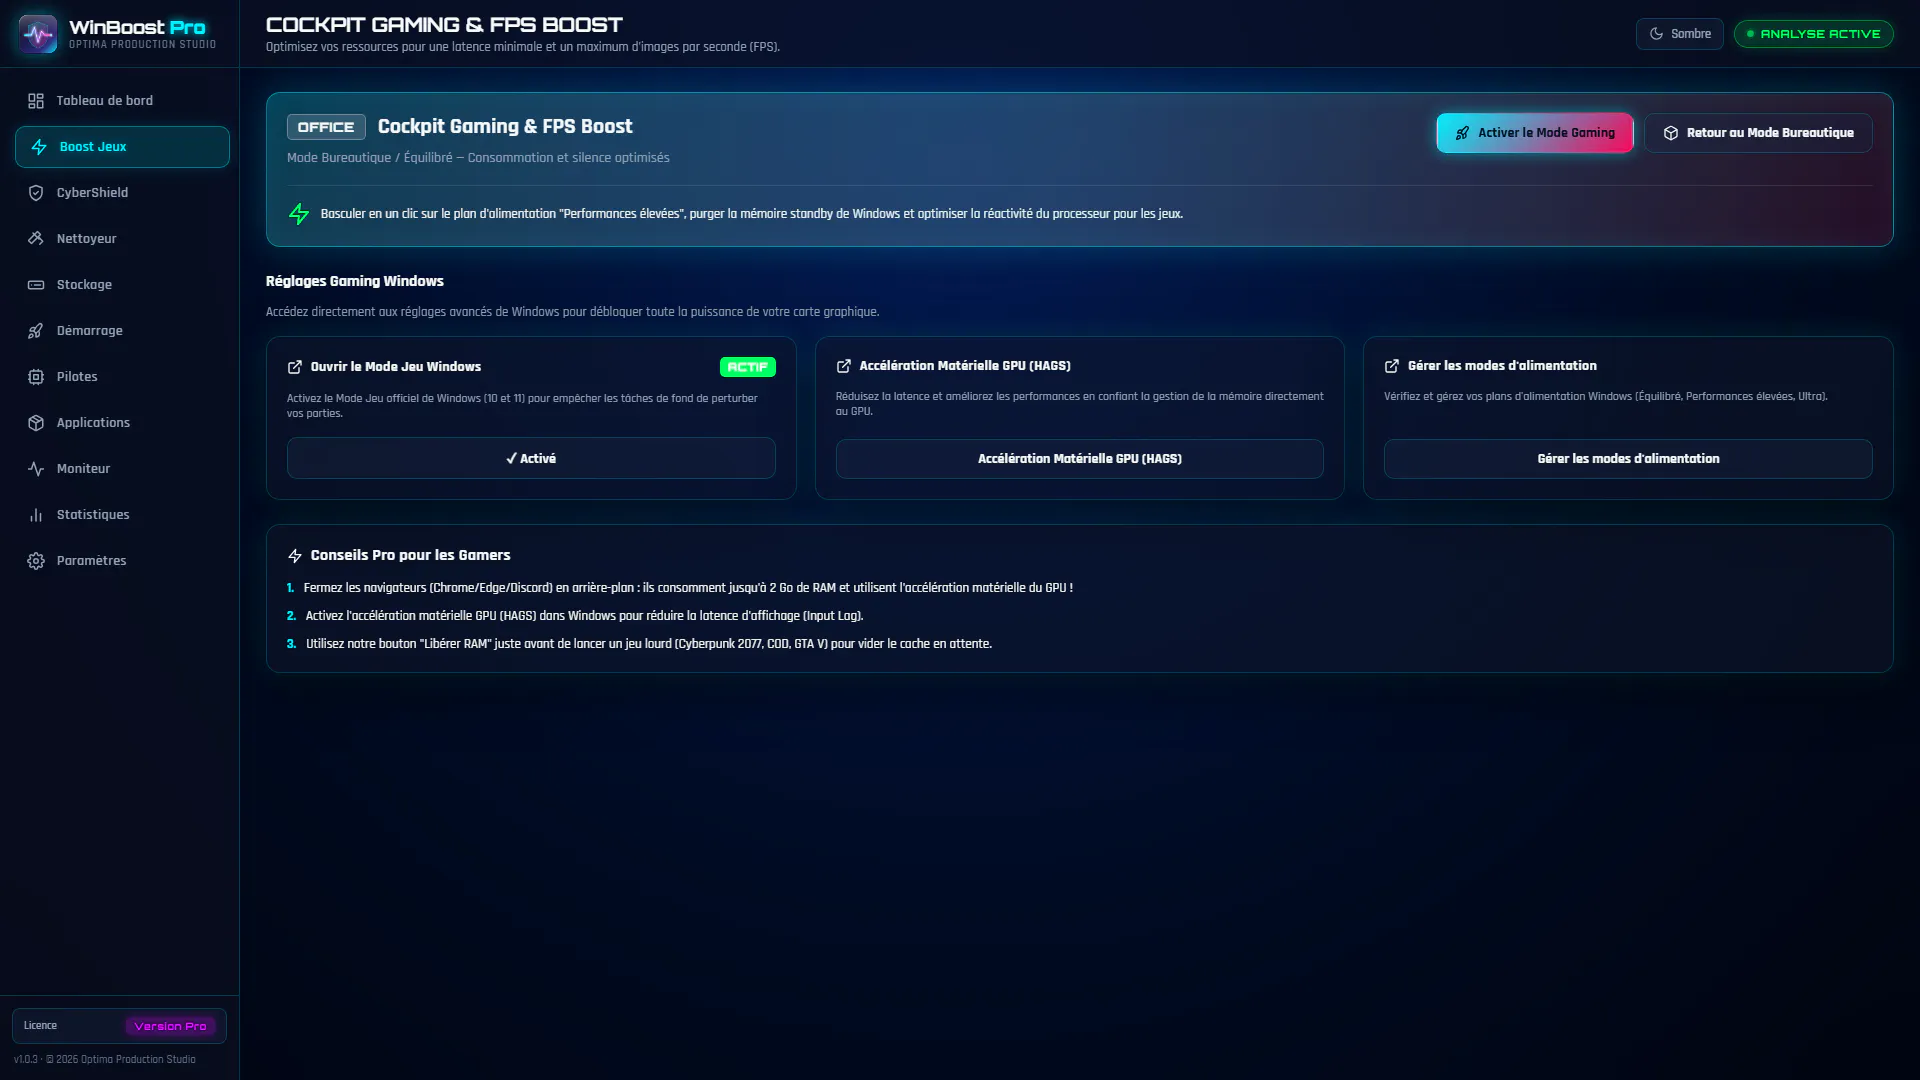
Task: Click the OFFICE mode badge
Action: 326,127
